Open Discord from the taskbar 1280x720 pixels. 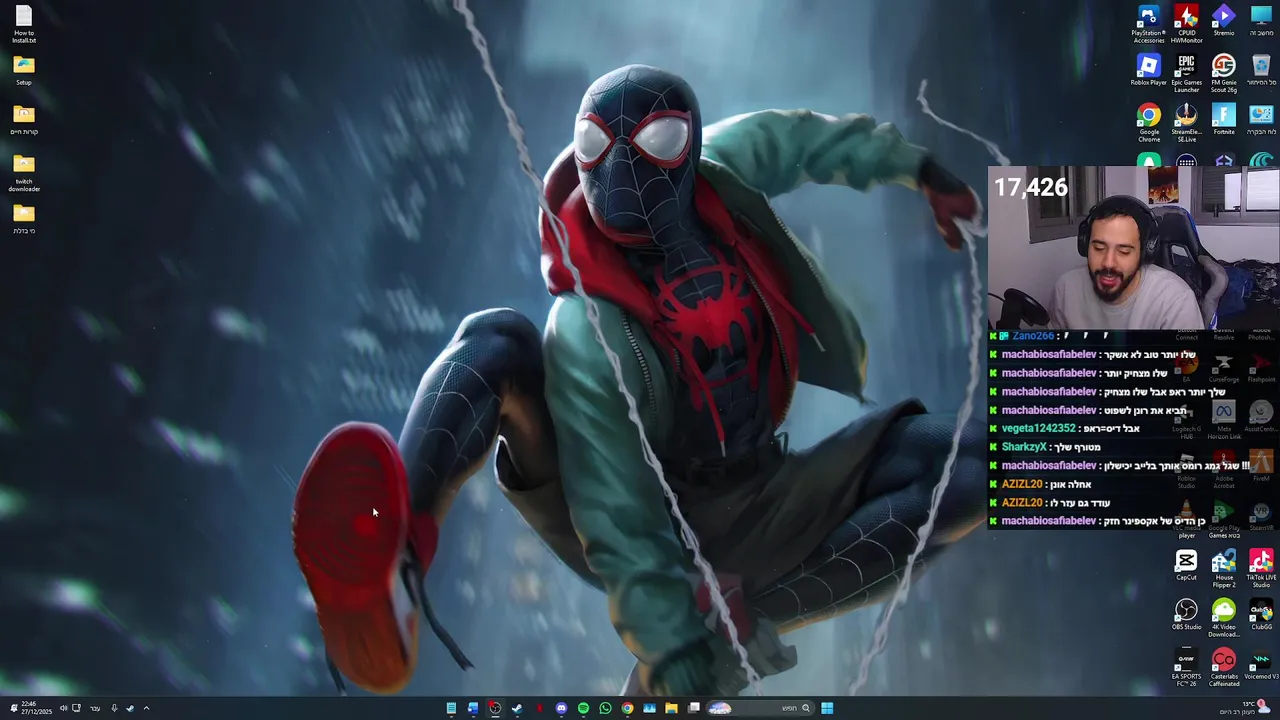[x=561, y=708]
